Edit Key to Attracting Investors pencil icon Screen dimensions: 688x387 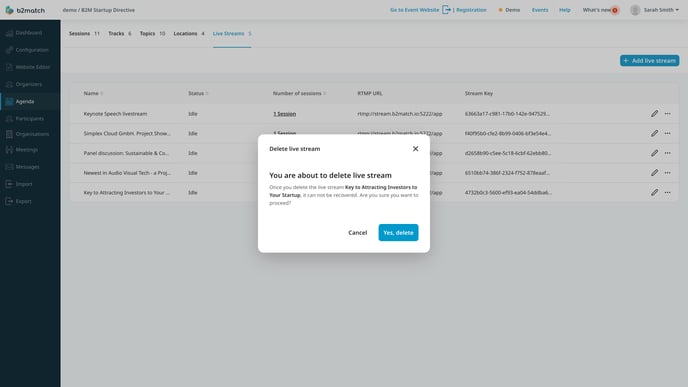click(x=654, y=193)
